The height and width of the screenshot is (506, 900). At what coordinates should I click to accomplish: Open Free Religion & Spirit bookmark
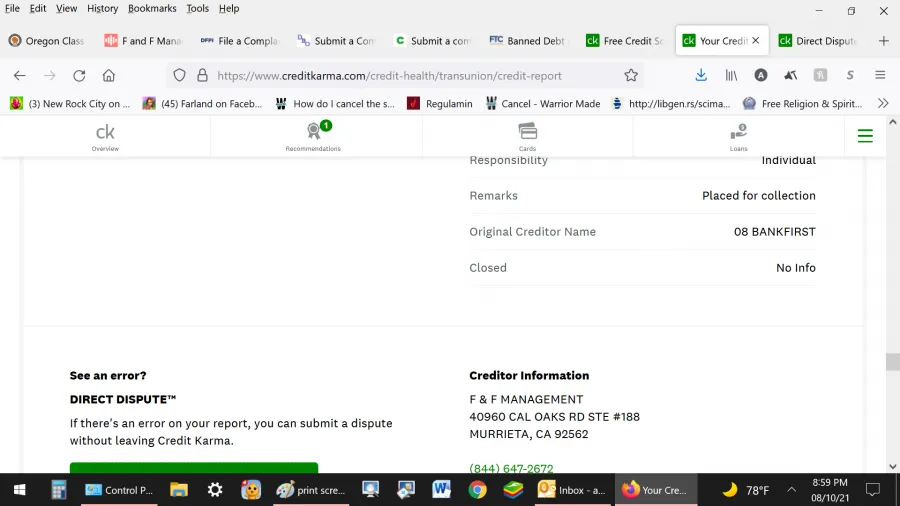coord(802,103)
